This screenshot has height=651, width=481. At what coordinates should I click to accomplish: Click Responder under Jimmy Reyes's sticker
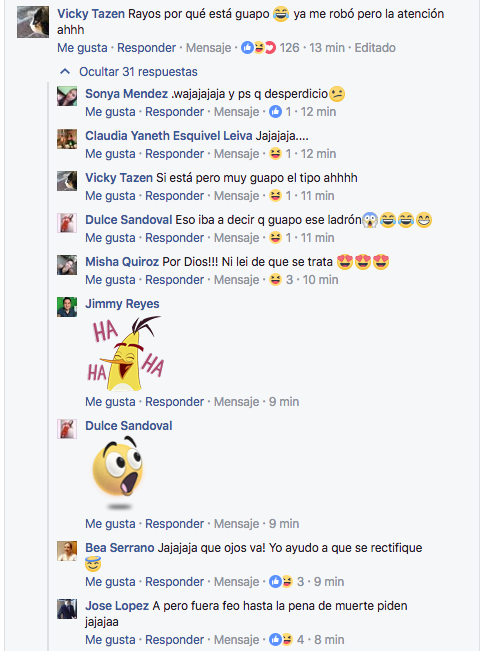tap(174, 402)
